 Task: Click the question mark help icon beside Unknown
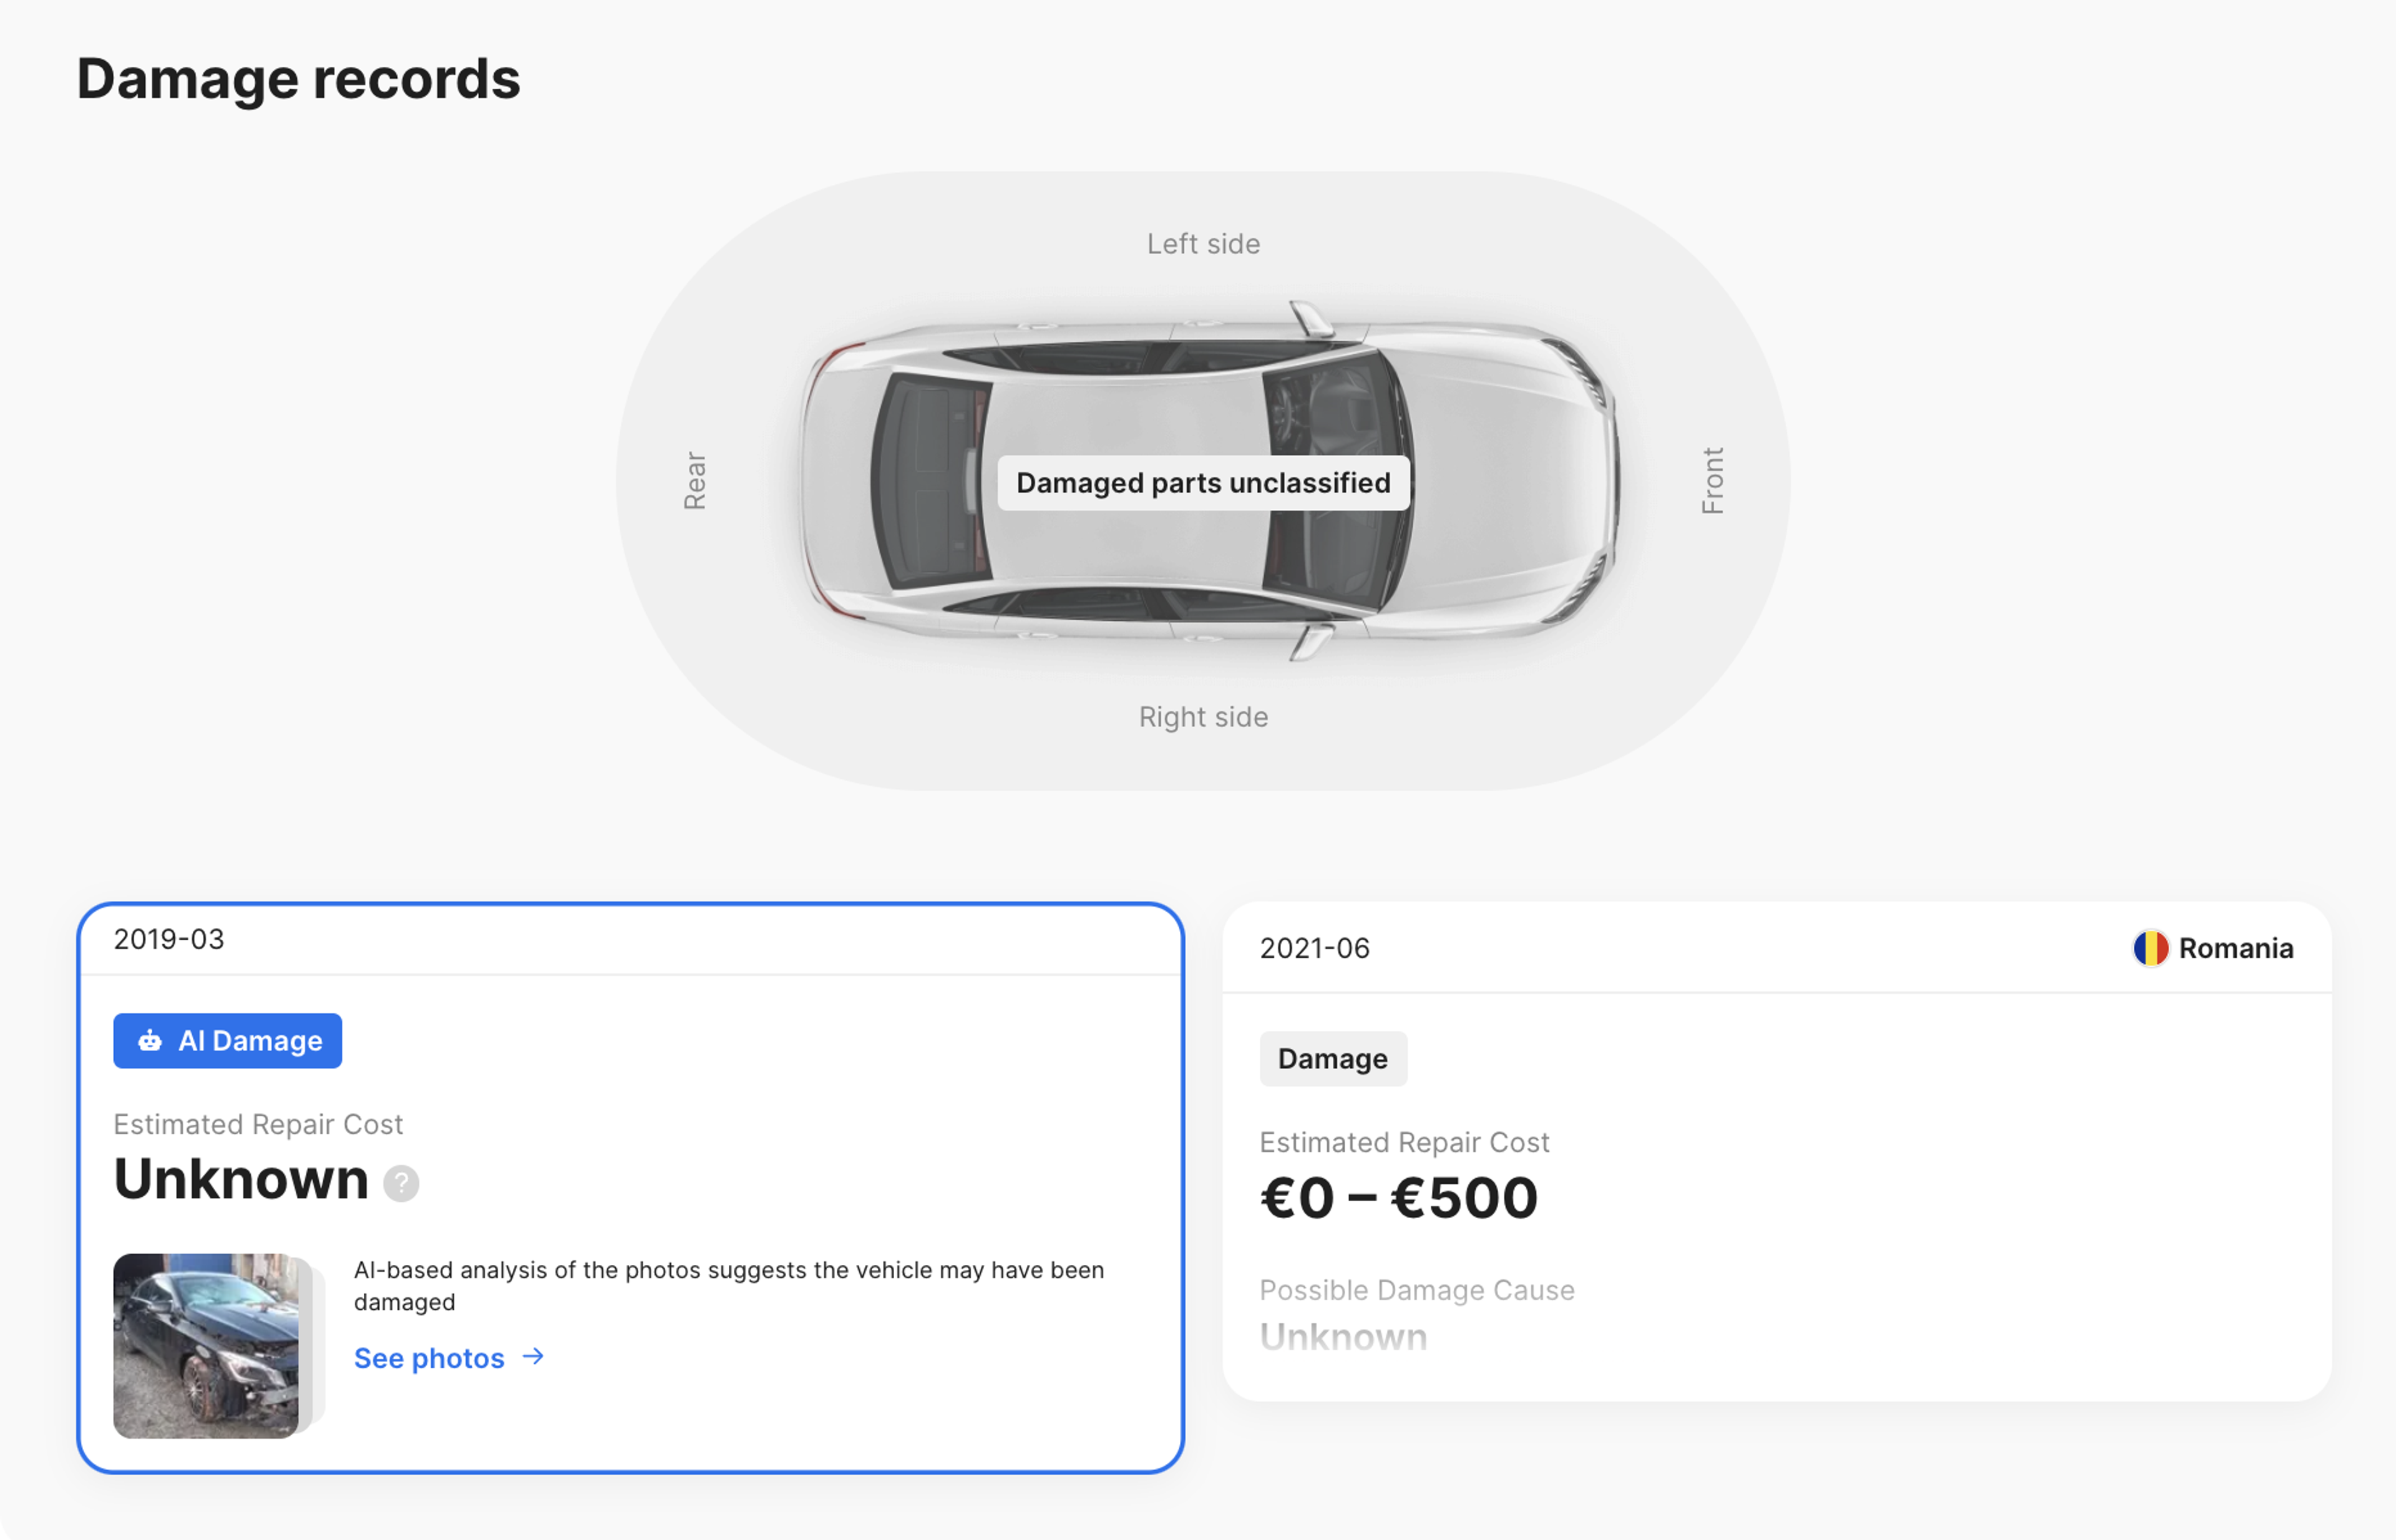click(401, 1183)
